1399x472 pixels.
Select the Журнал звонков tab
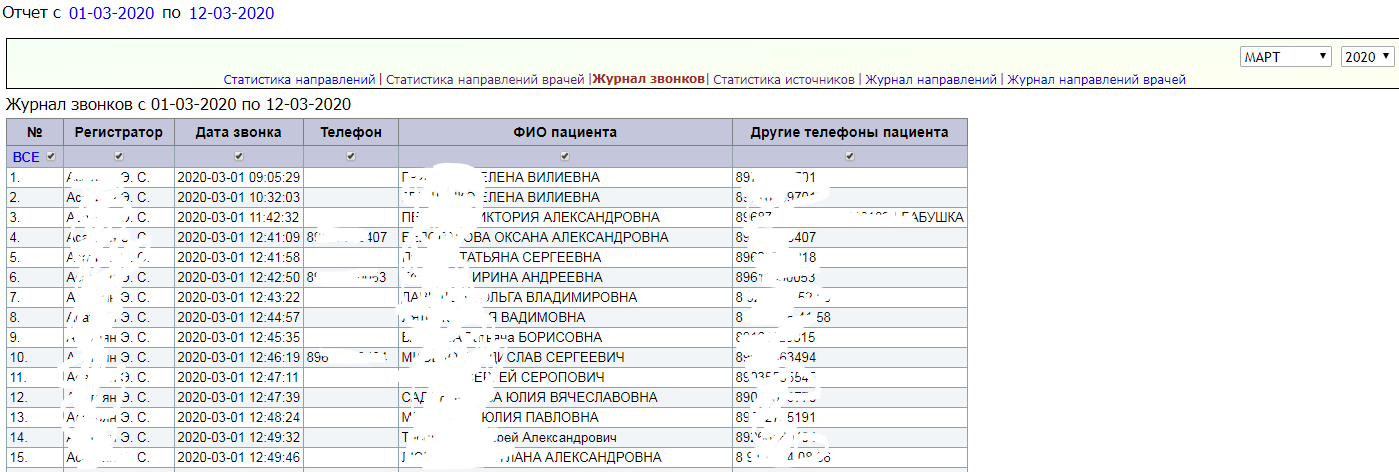pos(648,79)
